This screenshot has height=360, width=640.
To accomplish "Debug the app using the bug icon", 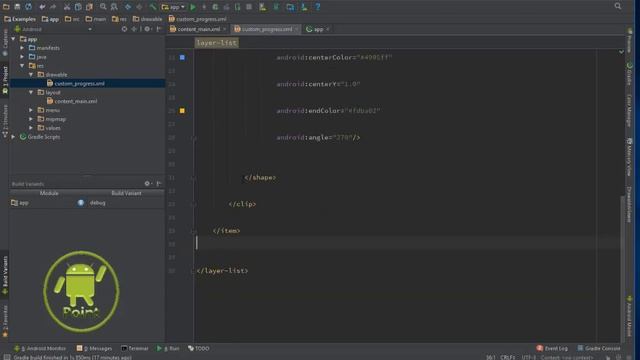I will click(x=215, y=7).
